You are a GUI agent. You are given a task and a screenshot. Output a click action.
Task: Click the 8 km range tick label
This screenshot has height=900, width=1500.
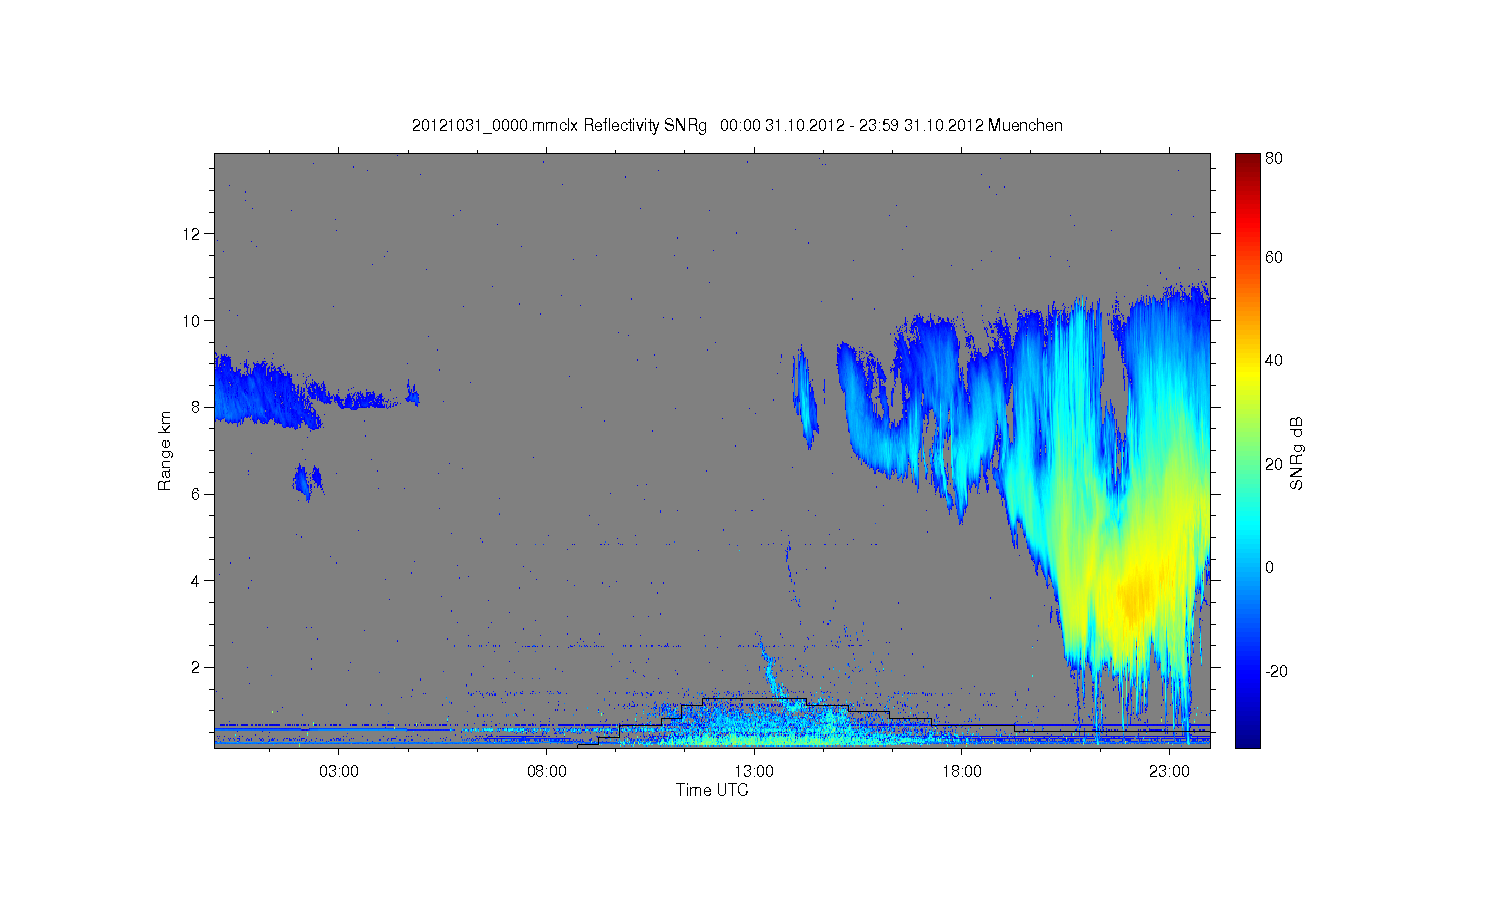tap(197, 407)
